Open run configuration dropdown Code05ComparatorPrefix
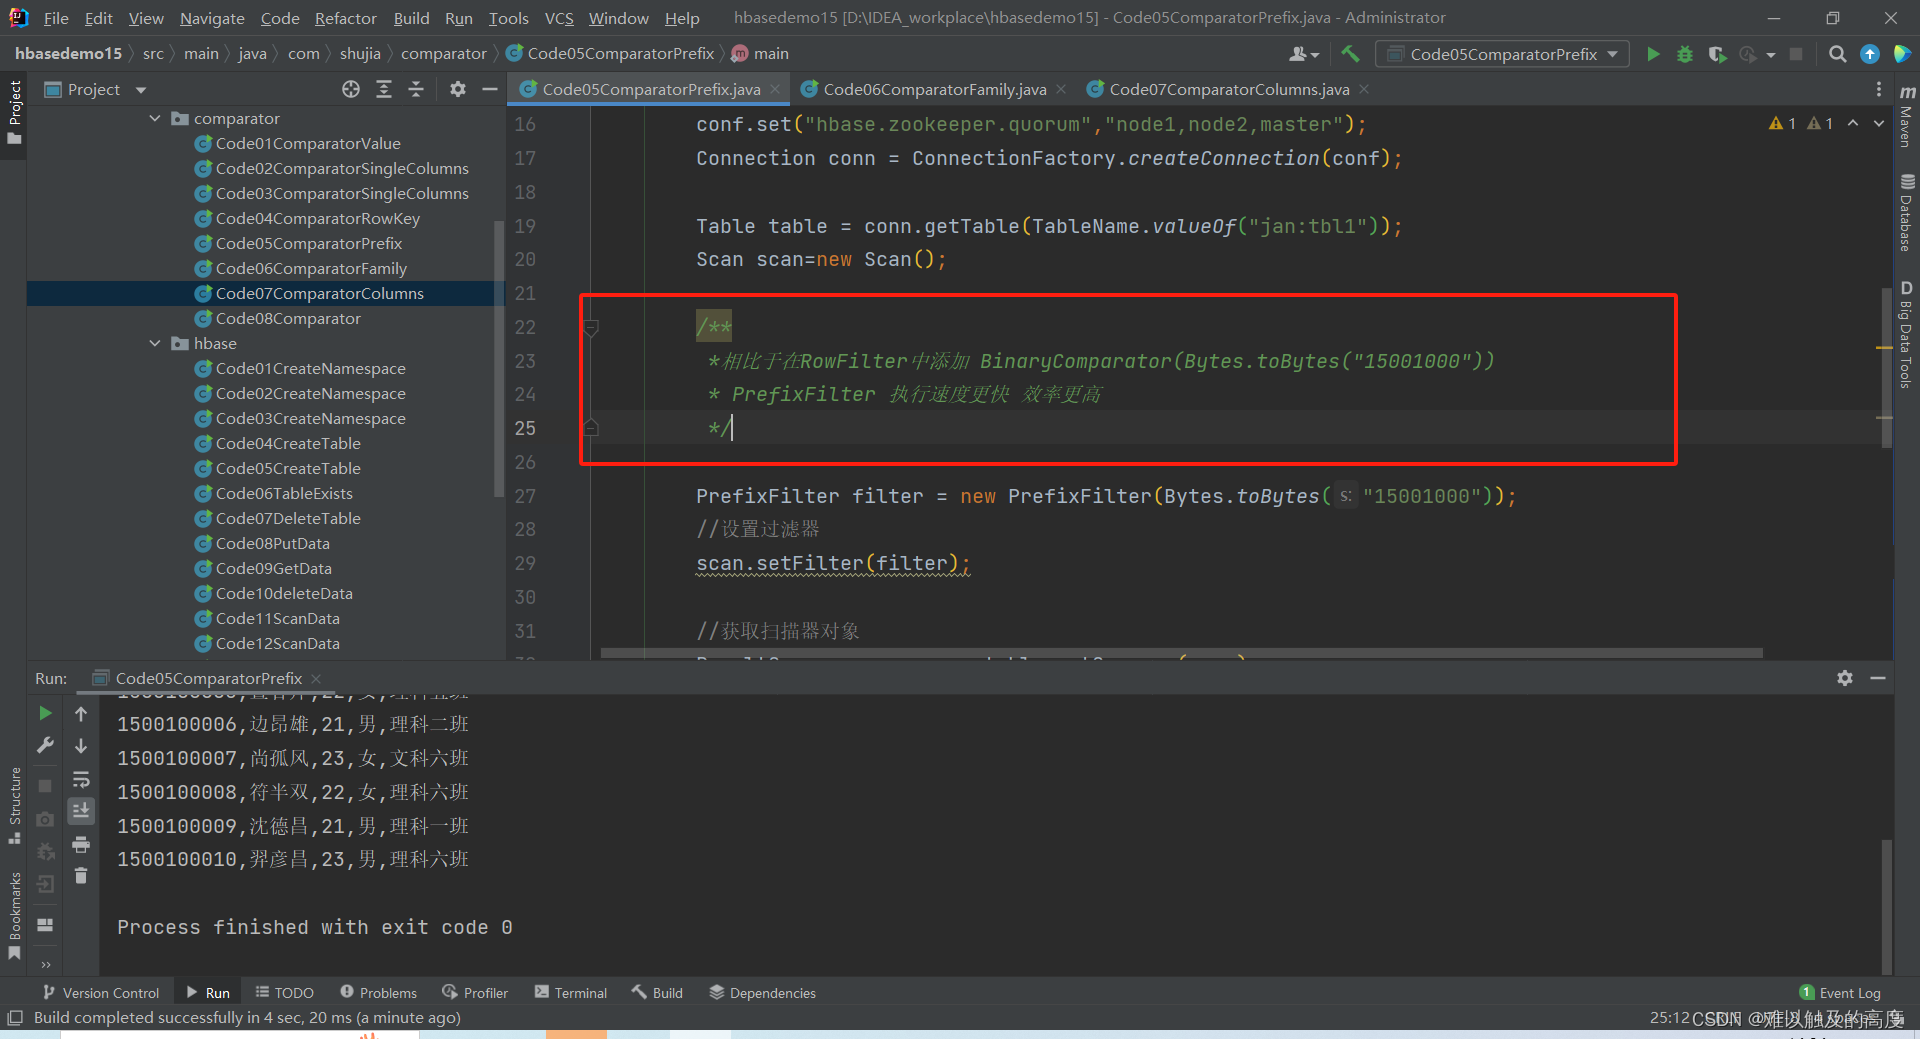The width and height of the screenshot is (1920, 1039). click(1503, 54)
